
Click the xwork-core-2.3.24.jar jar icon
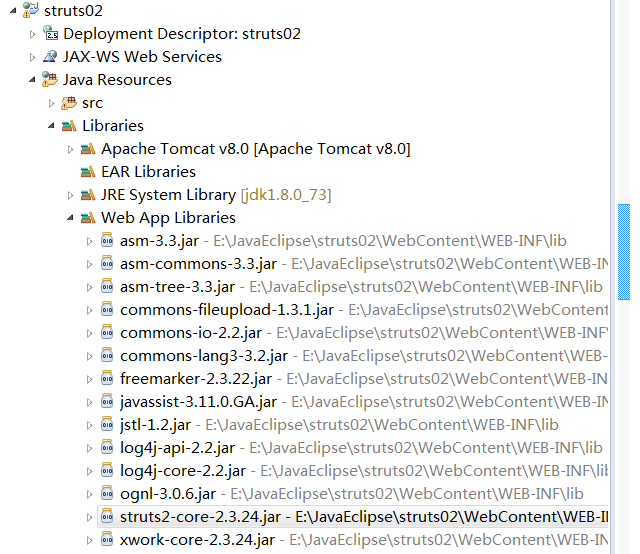coord(107,540)
